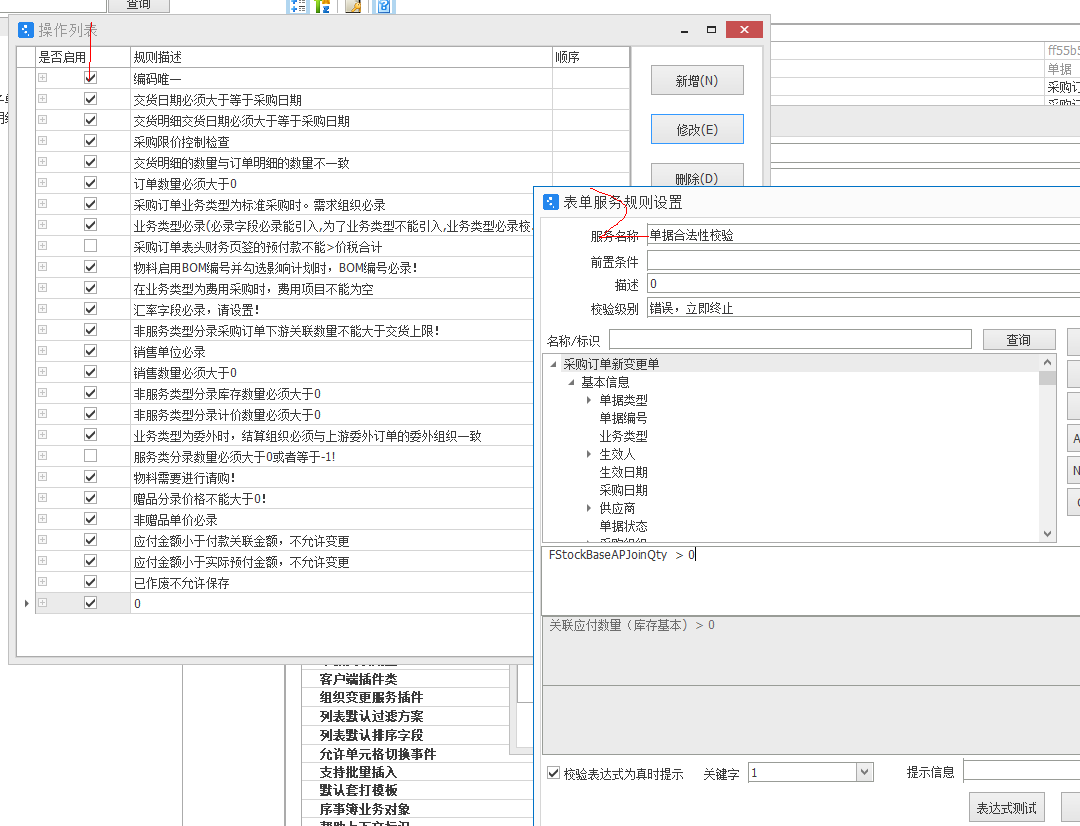This screenshot has height=826, width=1080.
Task: Click the alphabetical A-Z sort icon
Action: pyautogui.click(x=323, y=6)
